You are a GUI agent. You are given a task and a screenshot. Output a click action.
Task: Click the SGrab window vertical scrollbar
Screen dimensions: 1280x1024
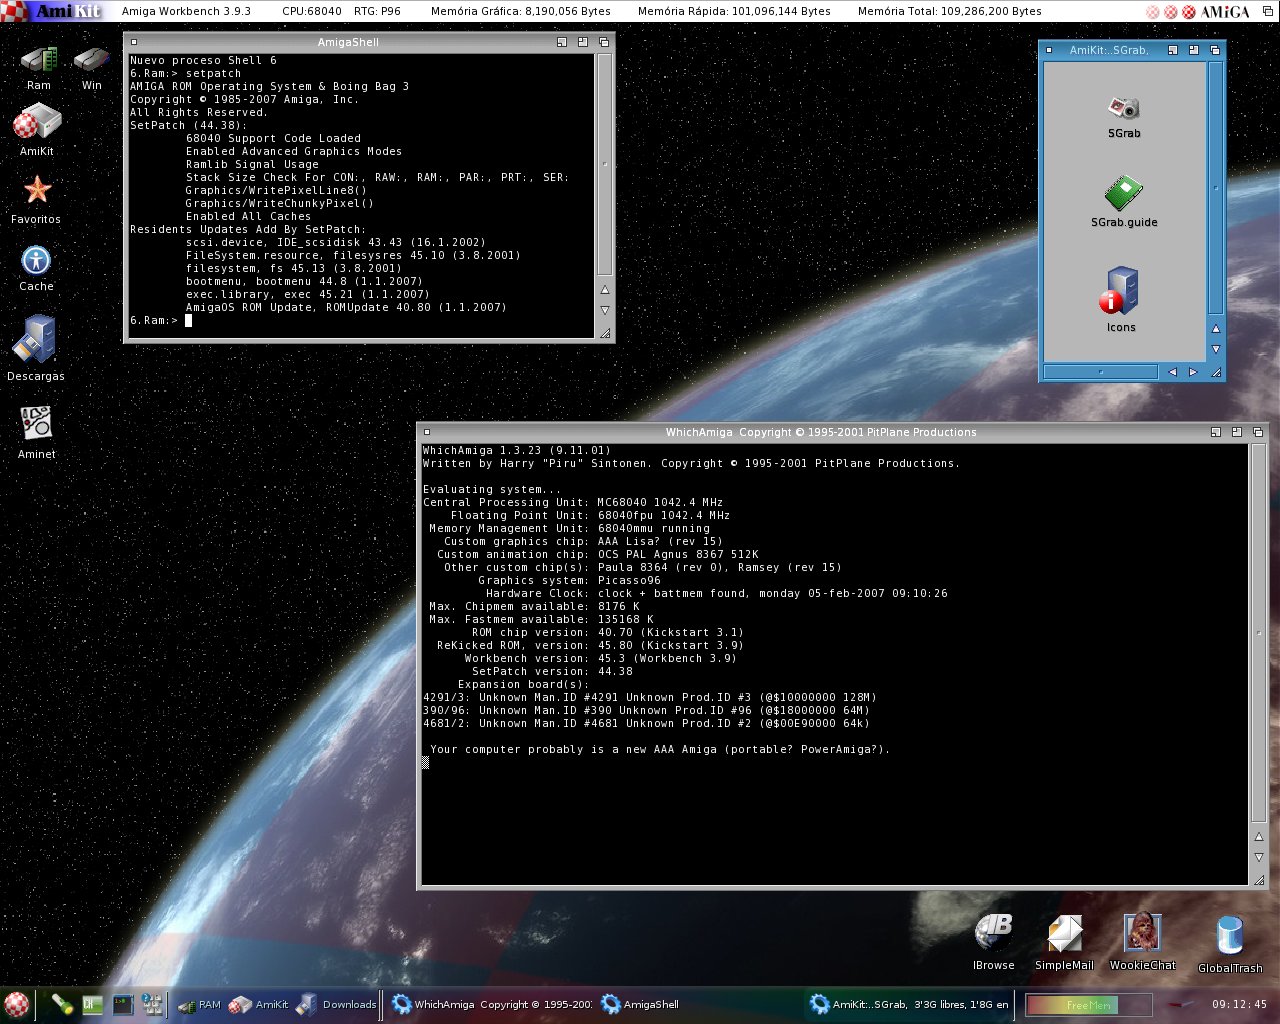click(x=1216, y=188)
